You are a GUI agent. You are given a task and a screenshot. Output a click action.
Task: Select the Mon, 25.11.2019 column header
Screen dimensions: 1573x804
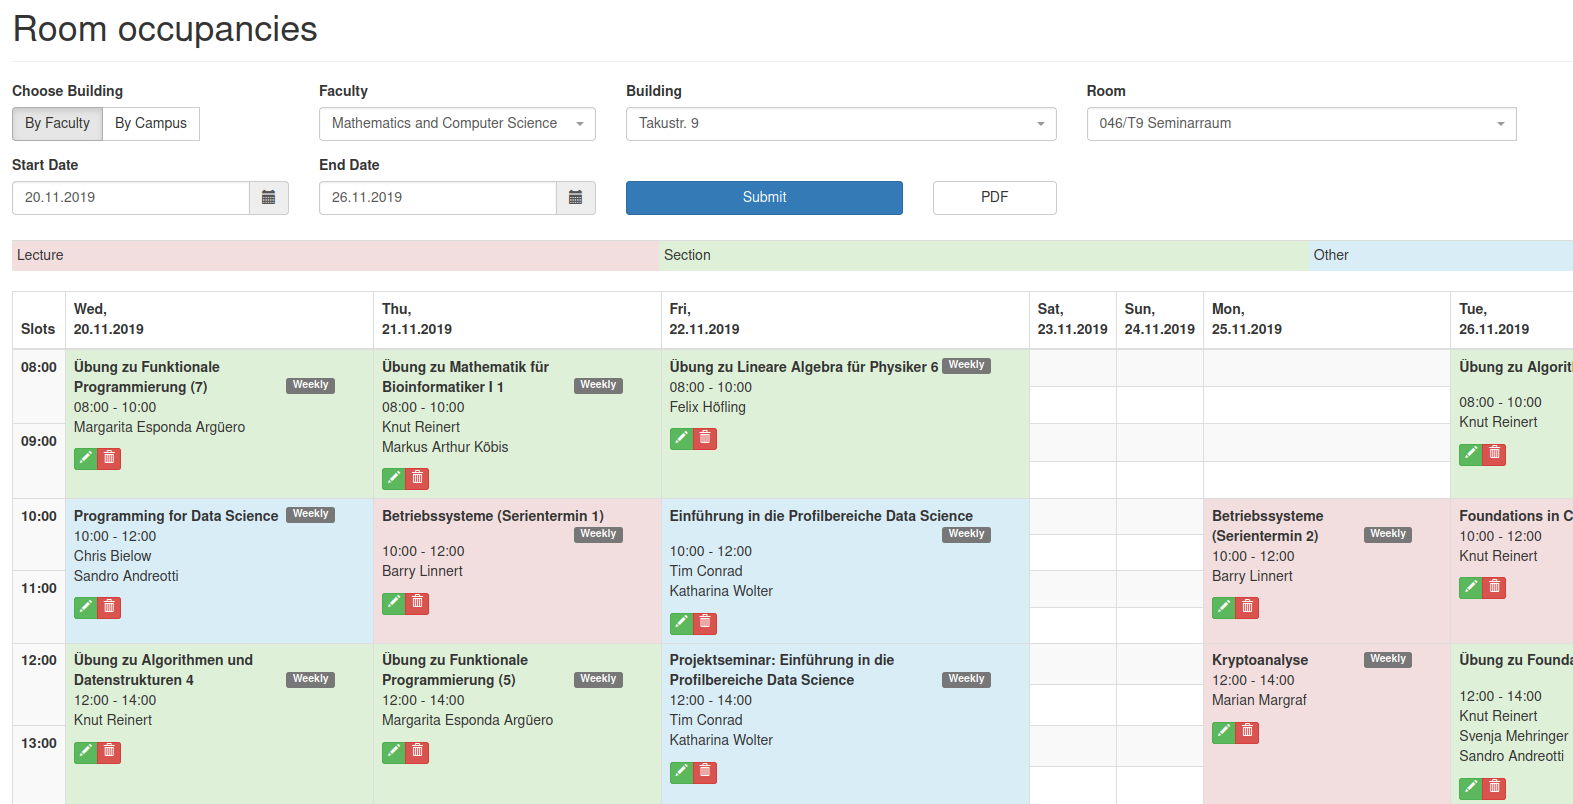point(1326,320)
